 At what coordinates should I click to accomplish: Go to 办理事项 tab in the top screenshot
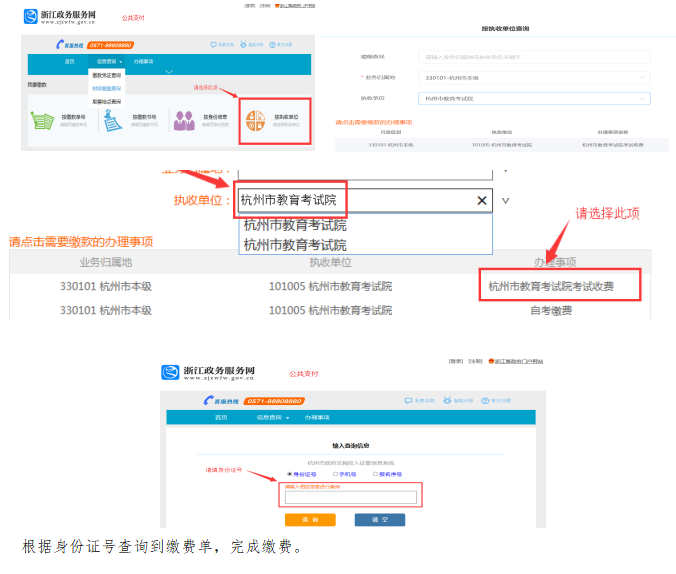click(144, 62)
